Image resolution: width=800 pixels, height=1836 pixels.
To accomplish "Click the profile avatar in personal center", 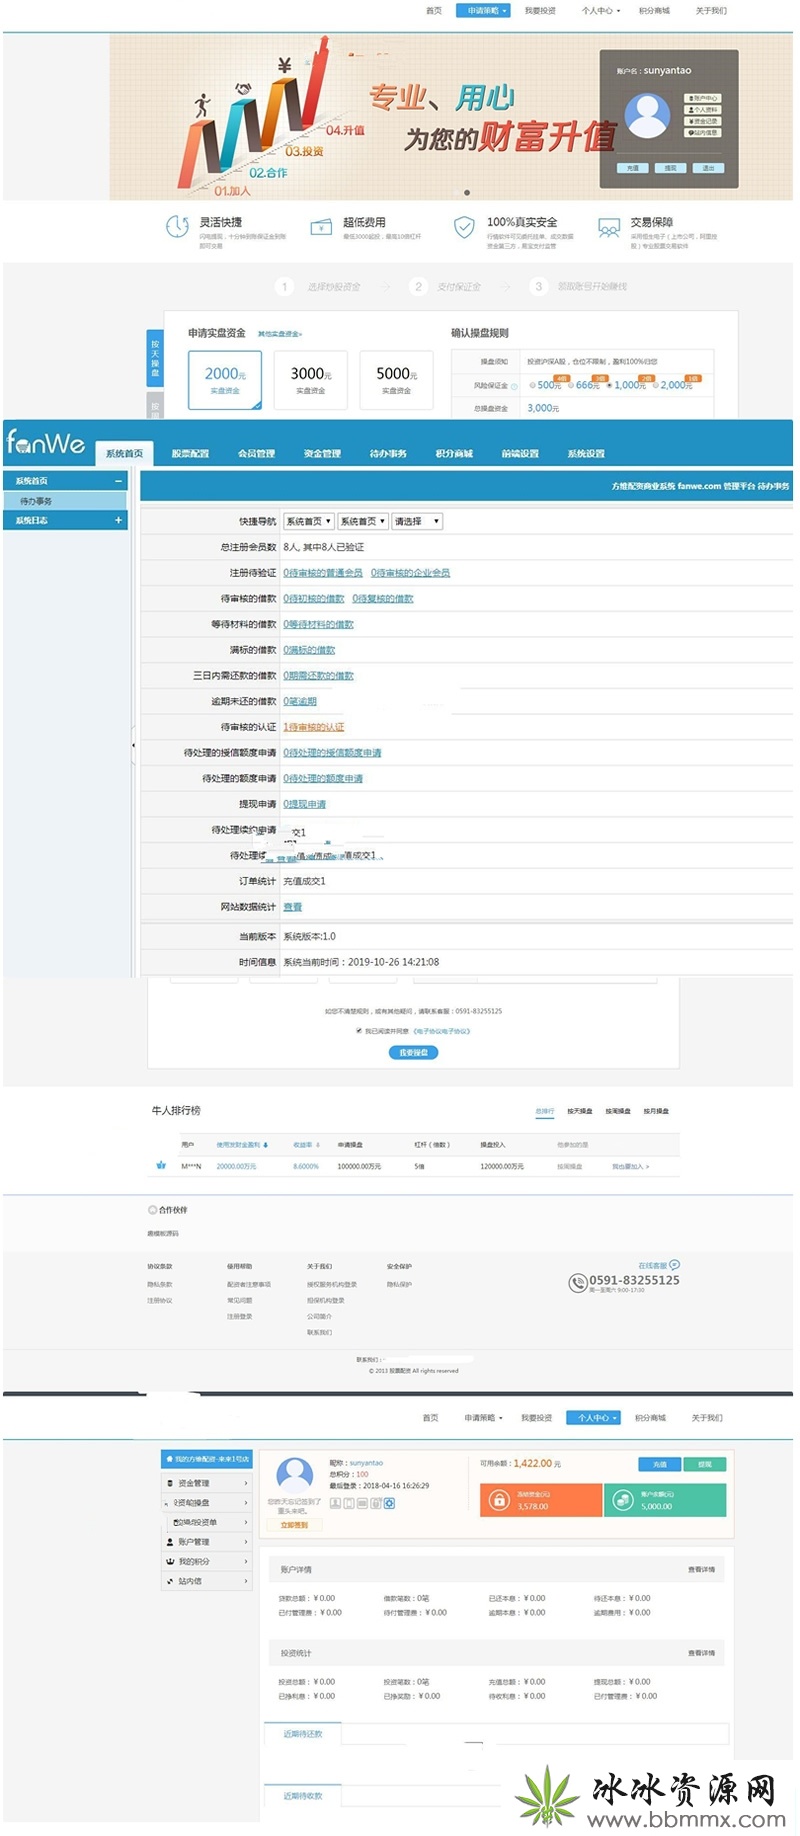I will pyautogui.click(x=294, y=1476).
